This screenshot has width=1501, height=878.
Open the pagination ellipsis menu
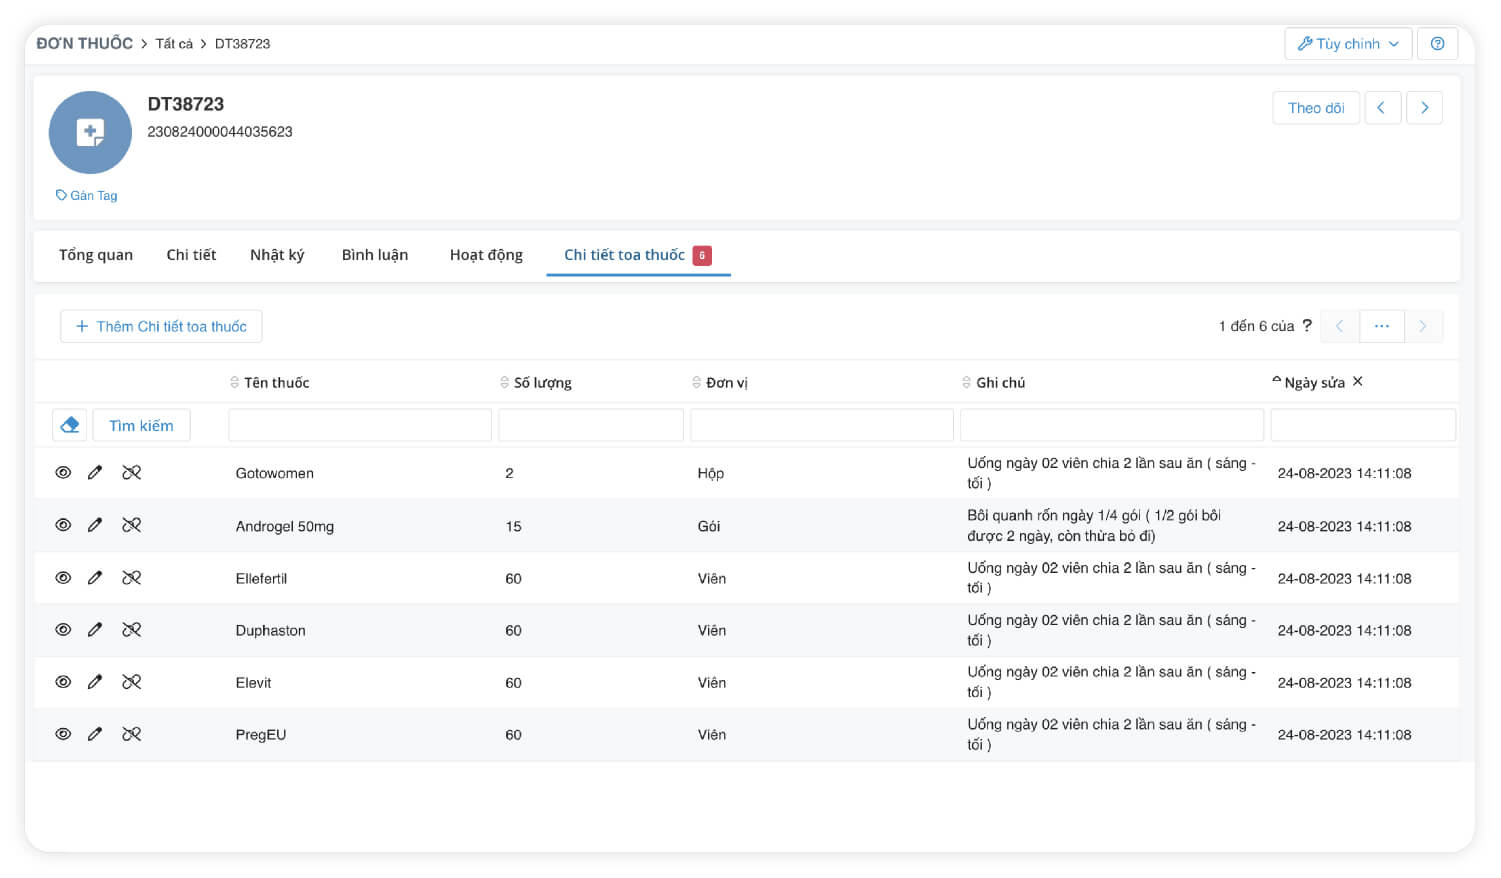pos(1382,326)
